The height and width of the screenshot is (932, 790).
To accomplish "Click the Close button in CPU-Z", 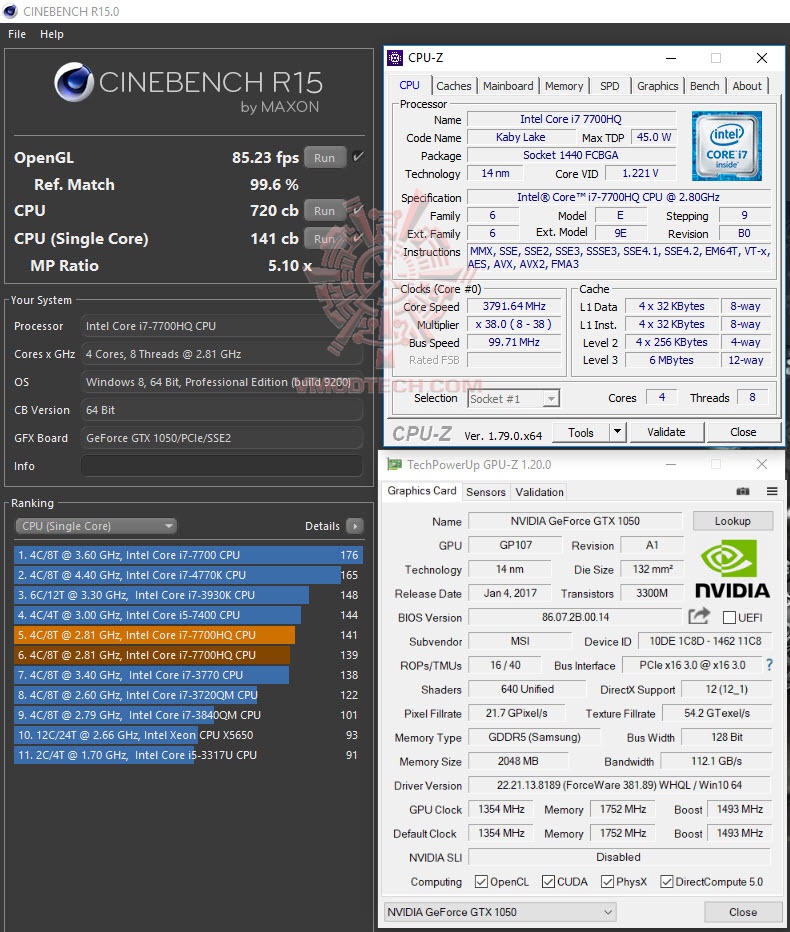I will [x=743, y=432].
